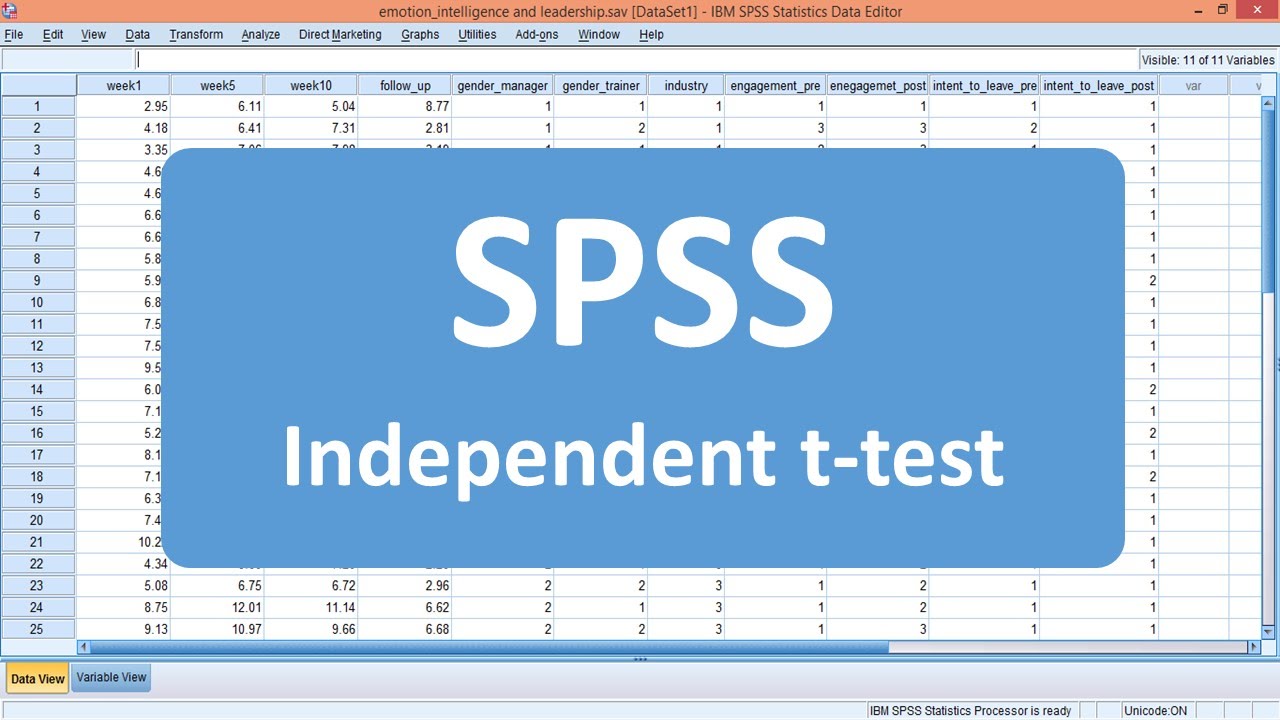1280x720 pixels.
Task: Select the intent_to_leave_post column header
Action: pos(1099,86)
